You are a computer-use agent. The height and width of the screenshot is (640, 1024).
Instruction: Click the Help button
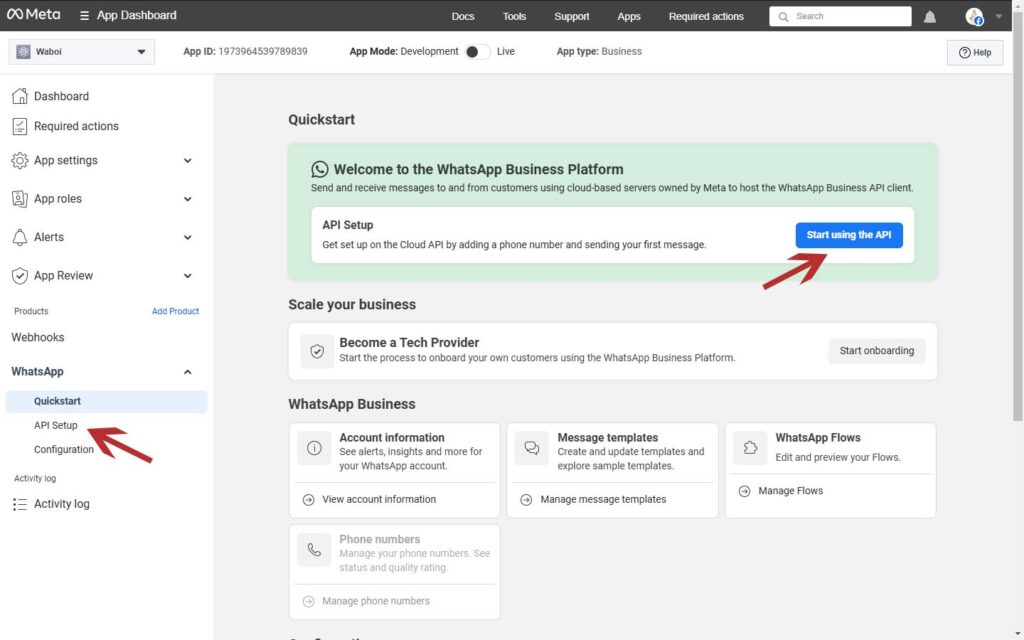tap(974, 52)
